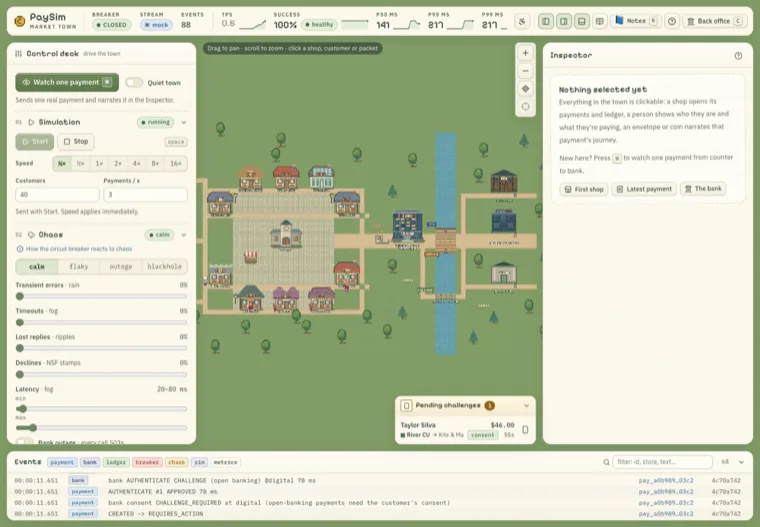Open the Back office

(x=714, y=21)
